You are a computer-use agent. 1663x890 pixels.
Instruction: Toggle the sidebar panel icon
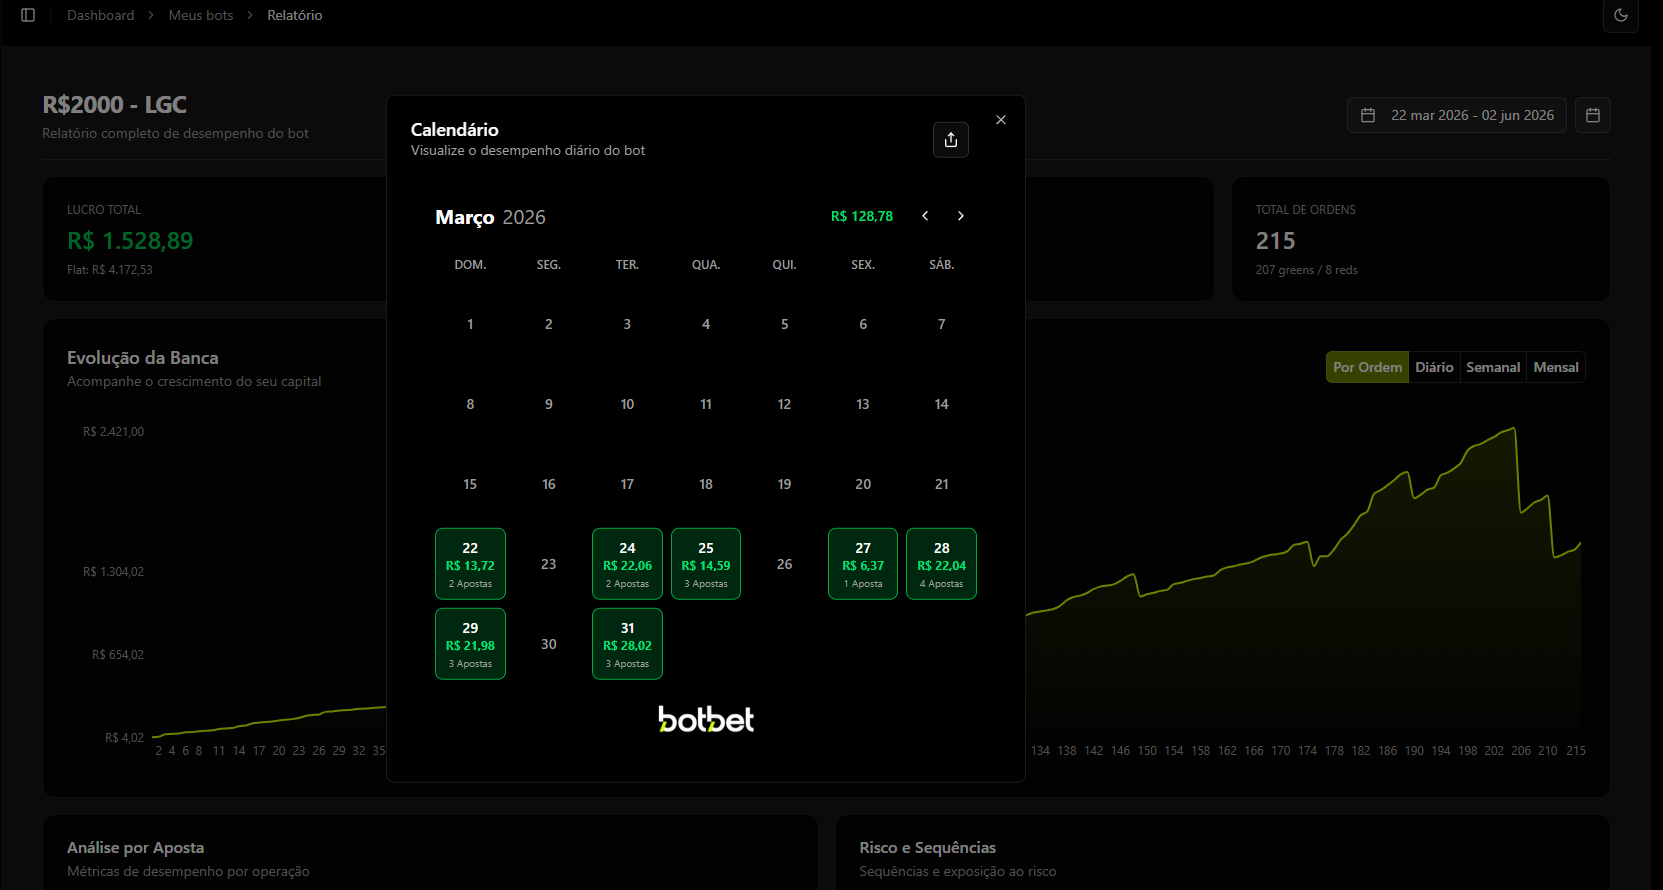[x=28, y=15]
